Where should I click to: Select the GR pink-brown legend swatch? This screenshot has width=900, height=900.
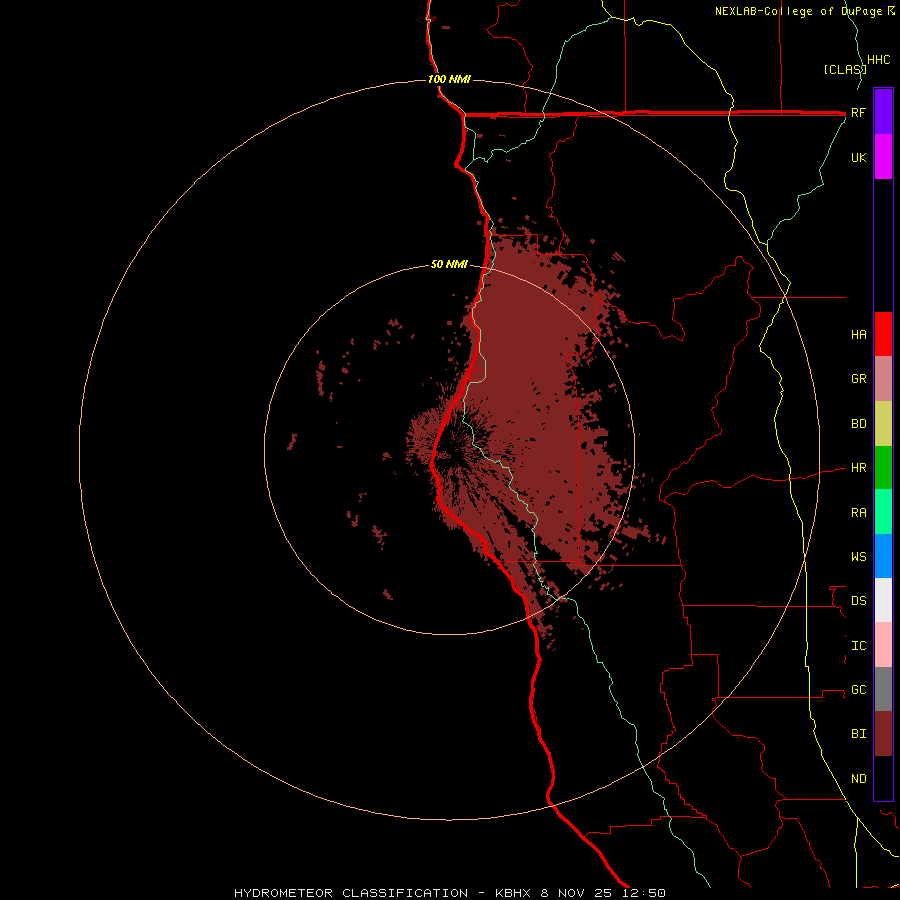pos(883,379)
